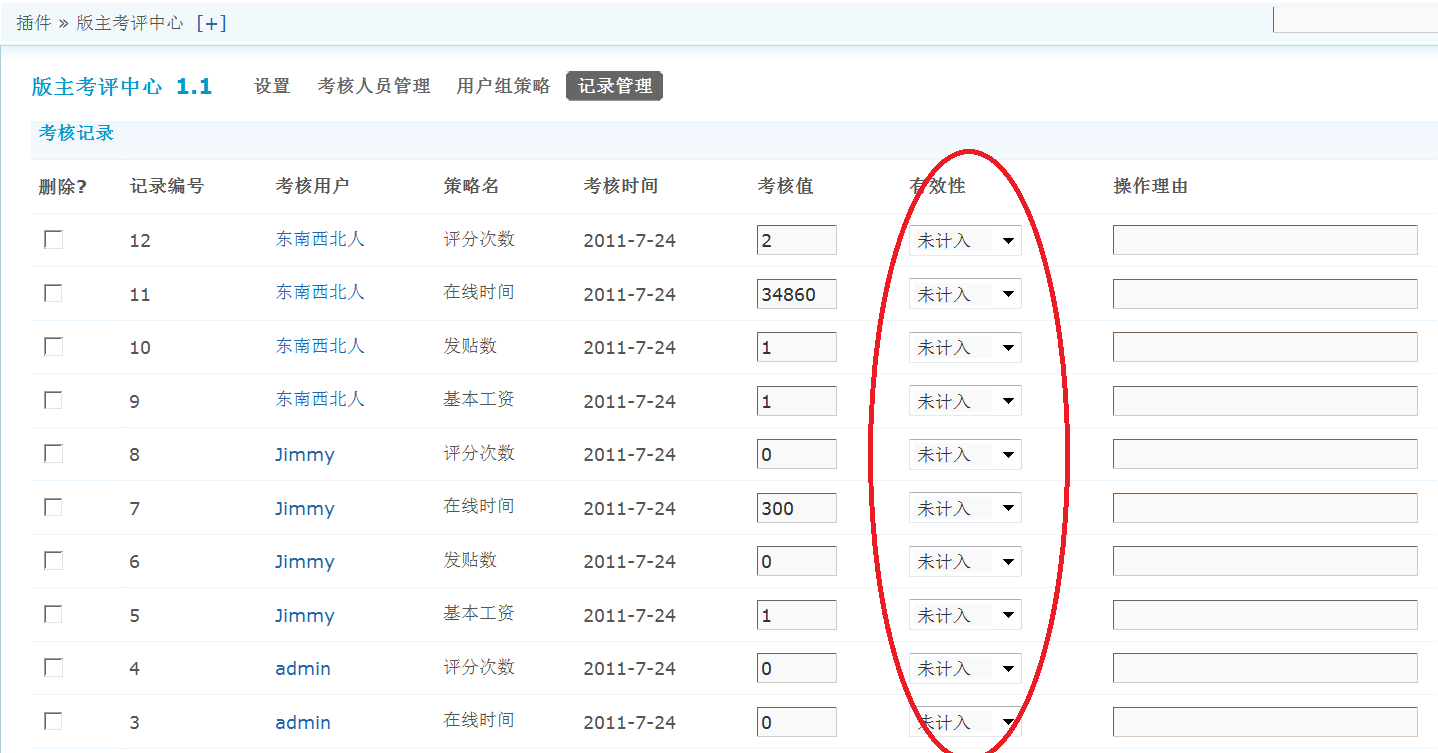1438x753 pixels.
Task: Focus 考核值 field of record 8
Action: 797,454
